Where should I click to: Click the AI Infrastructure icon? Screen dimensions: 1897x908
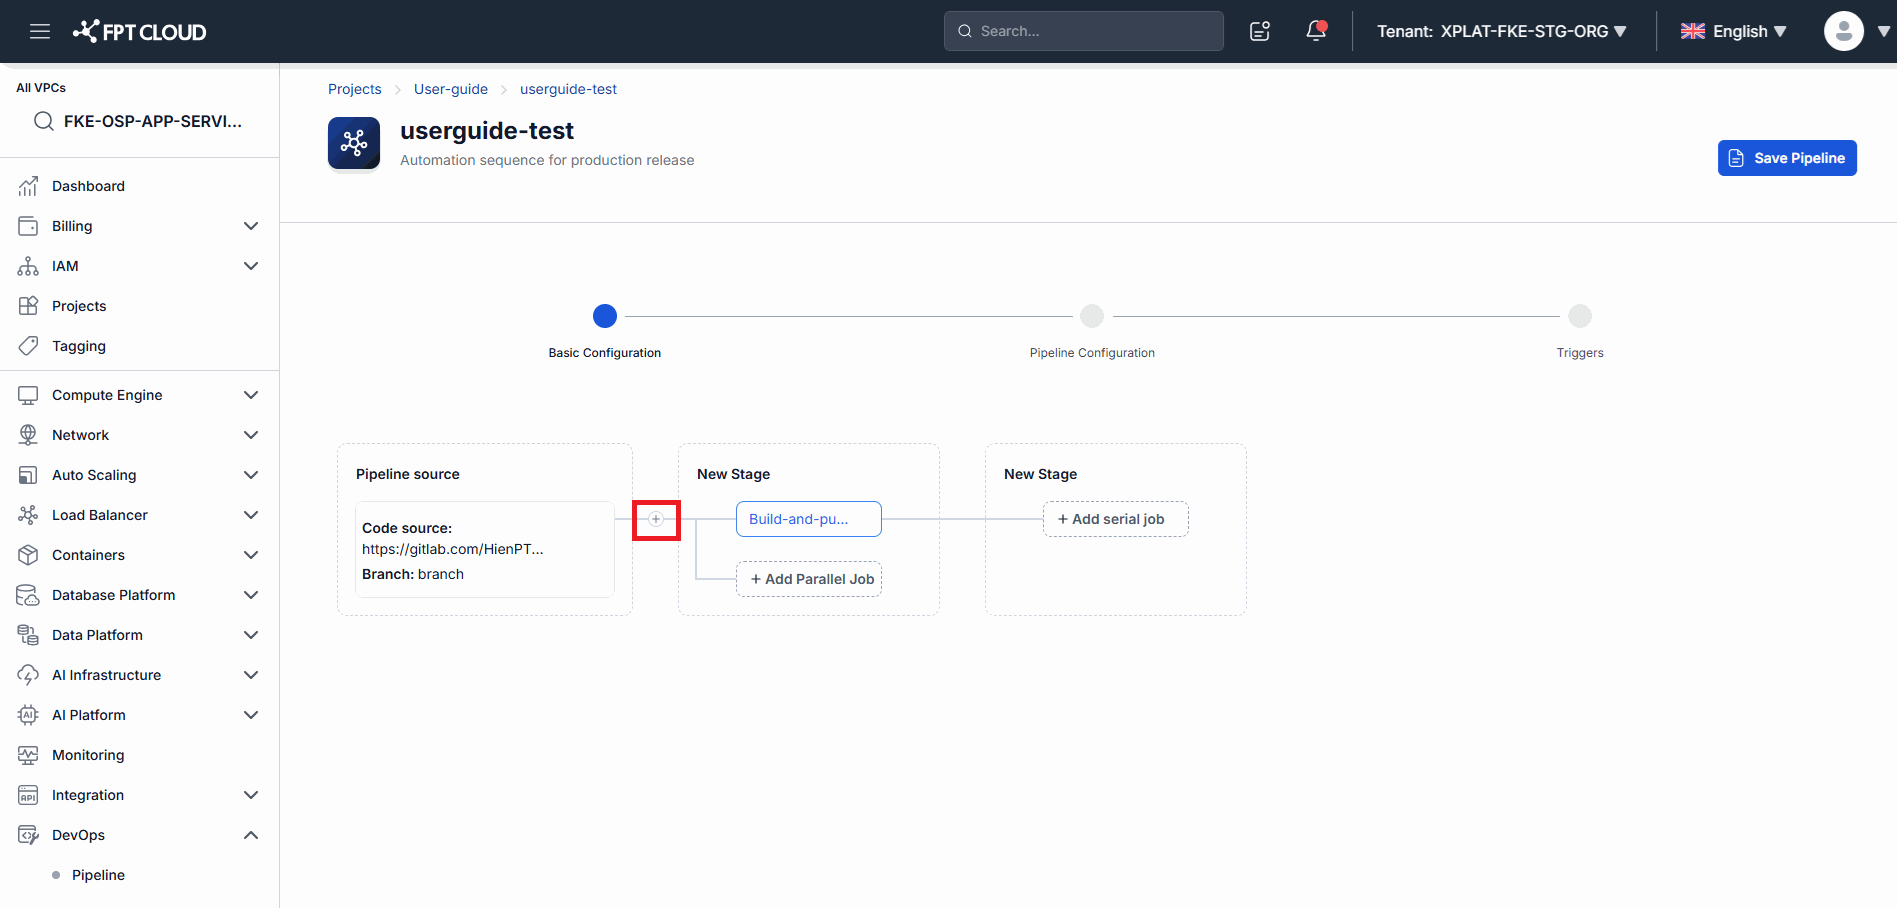(28, 675)
